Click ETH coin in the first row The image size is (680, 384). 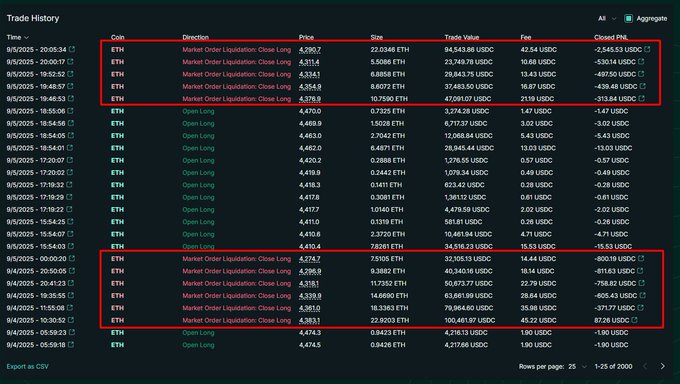coord(118,49)
